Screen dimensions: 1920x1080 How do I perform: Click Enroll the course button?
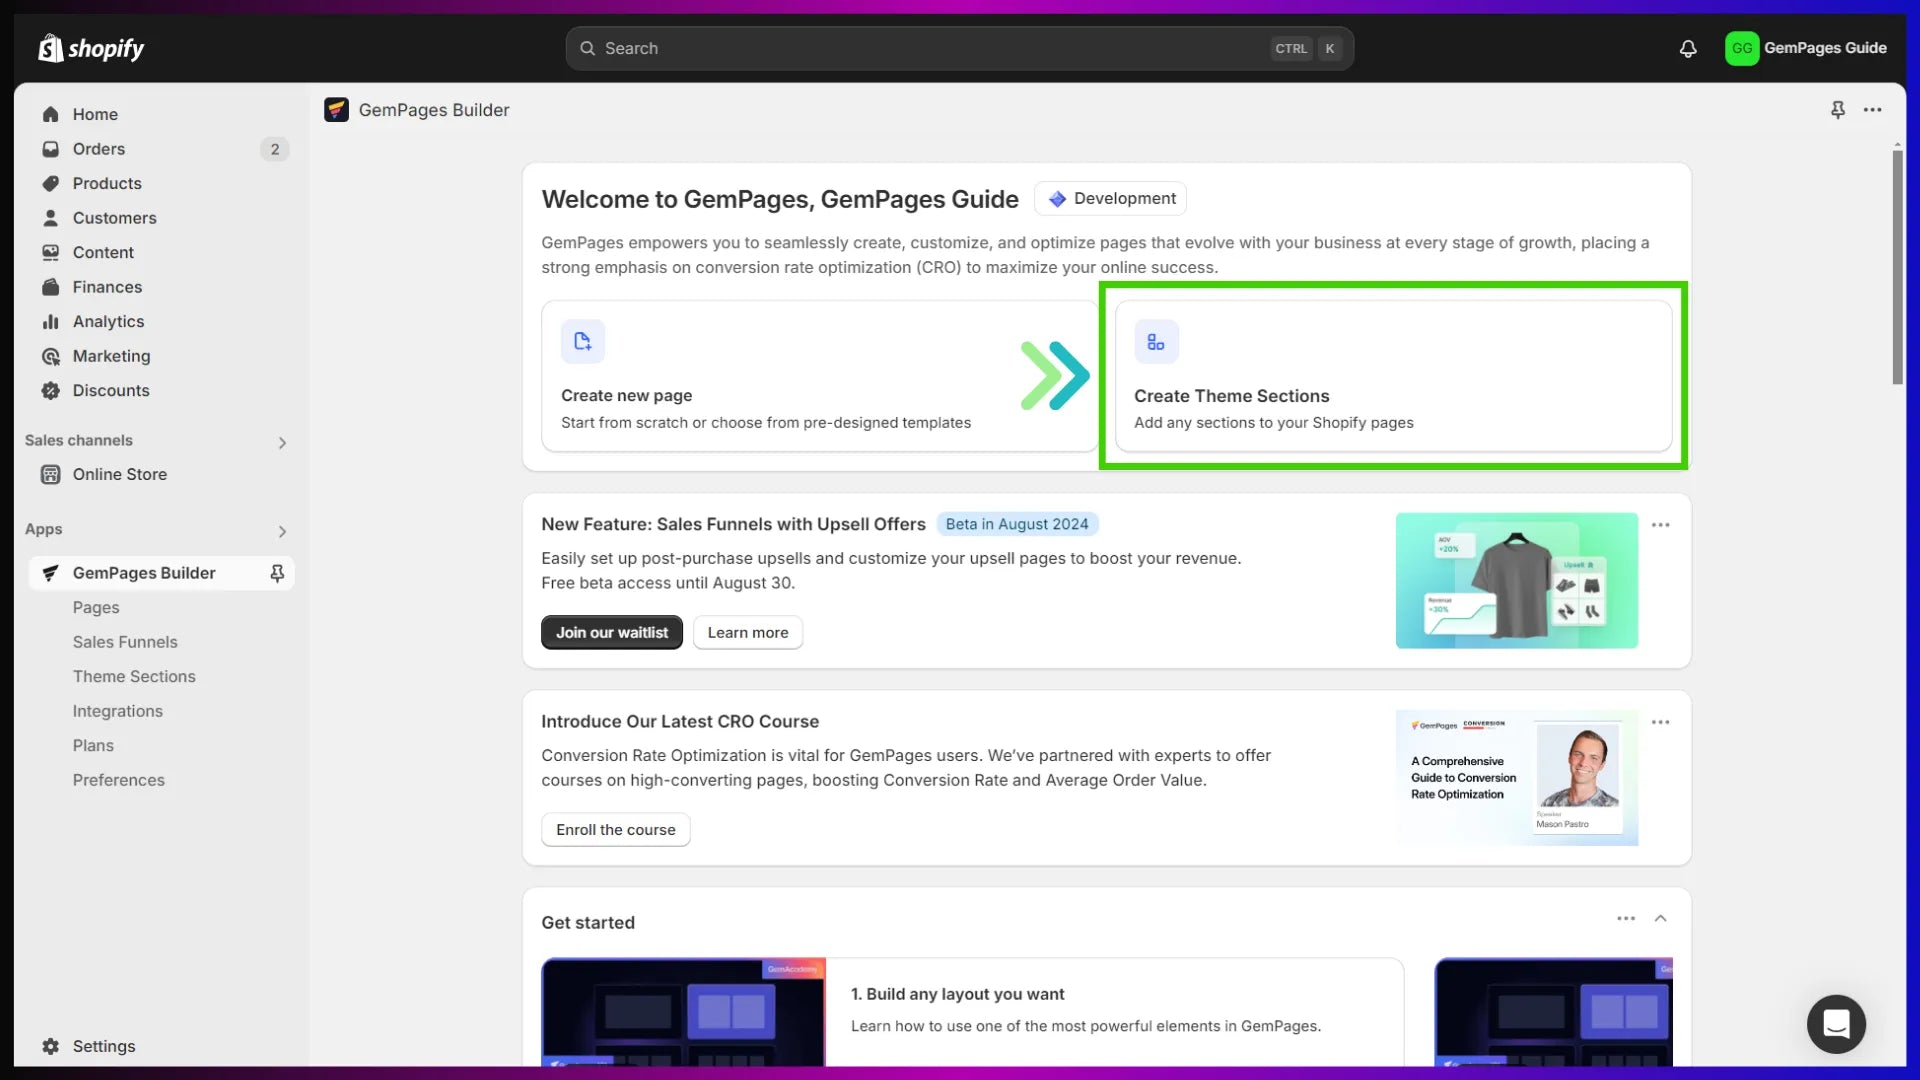(x=616, y=829)
